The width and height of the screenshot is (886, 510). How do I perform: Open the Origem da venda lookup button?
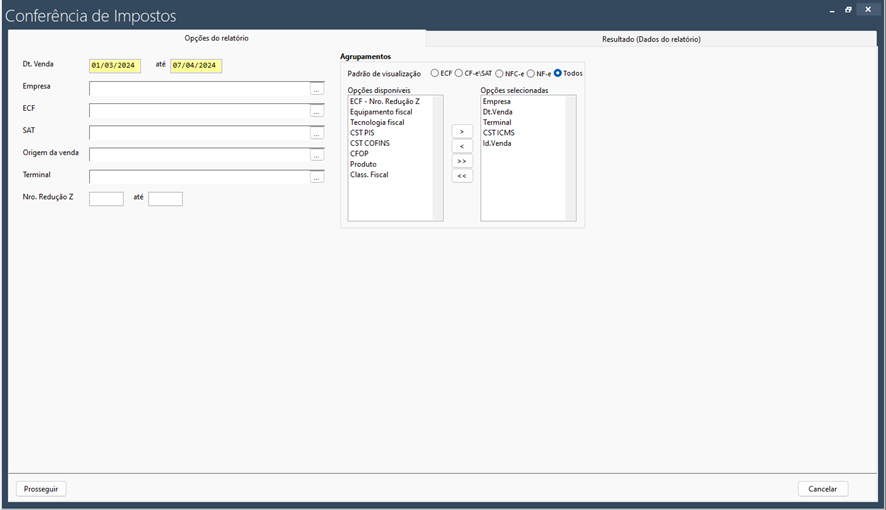click(x=317, y=155)
